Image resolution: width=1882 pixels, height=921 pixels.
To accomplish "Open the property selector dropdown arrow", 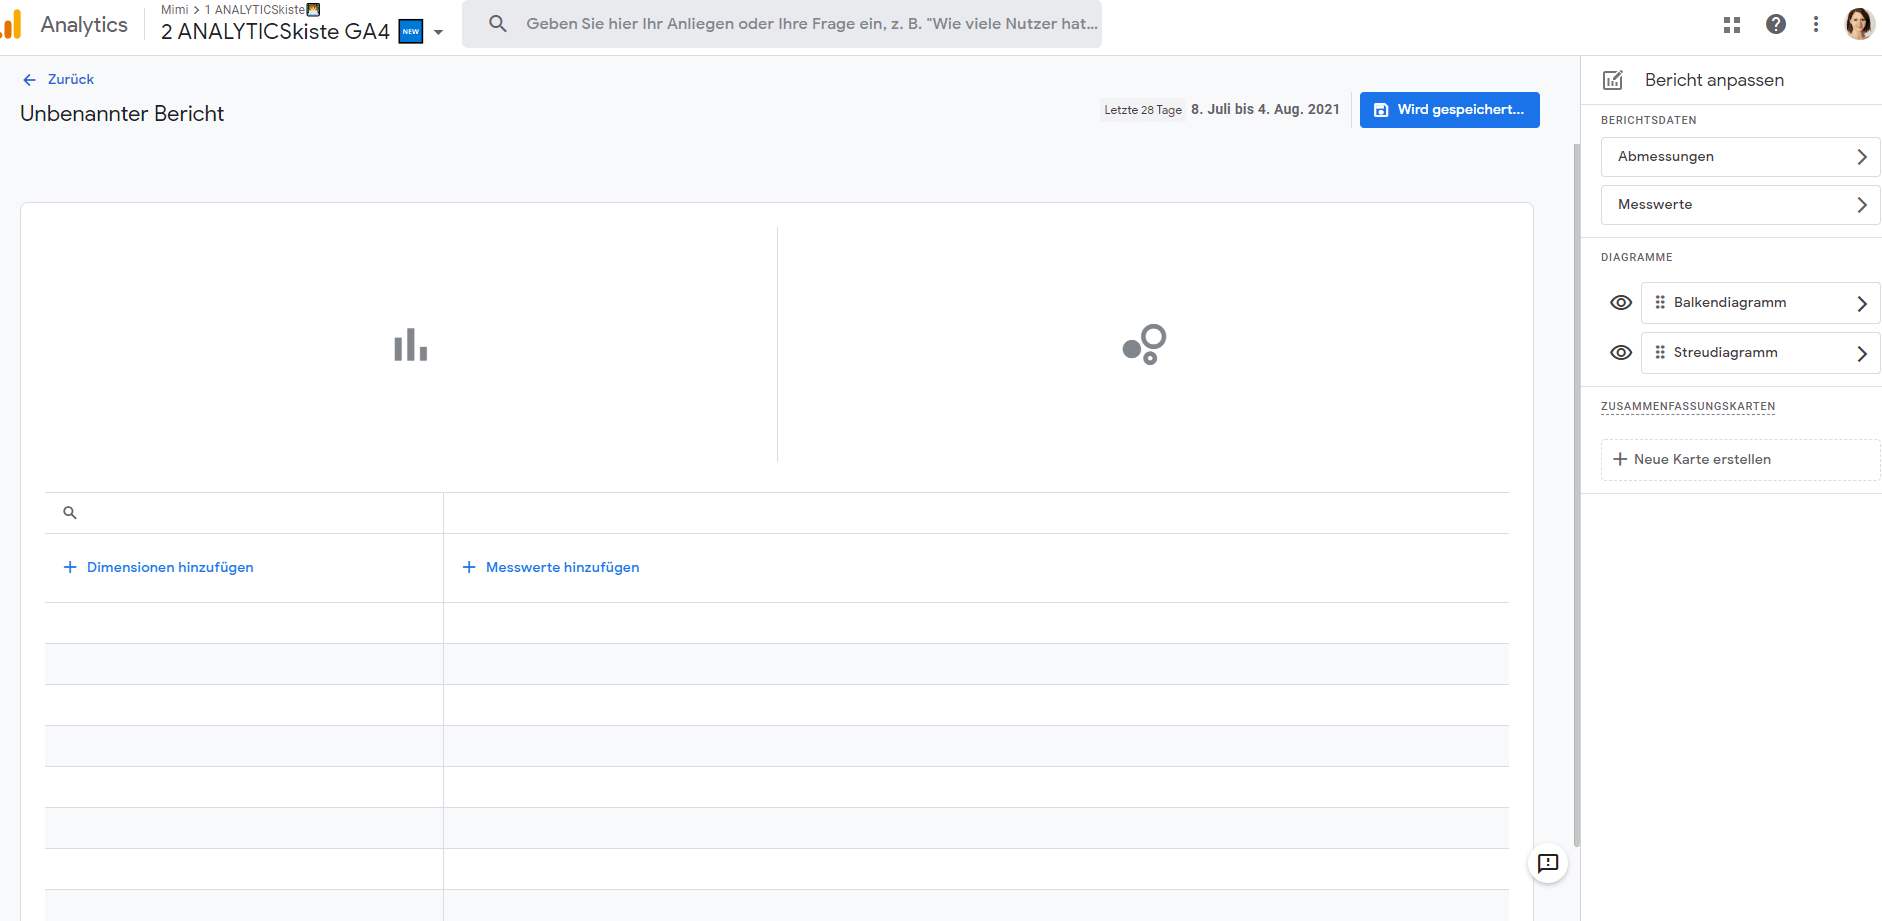I will [438, 32].
